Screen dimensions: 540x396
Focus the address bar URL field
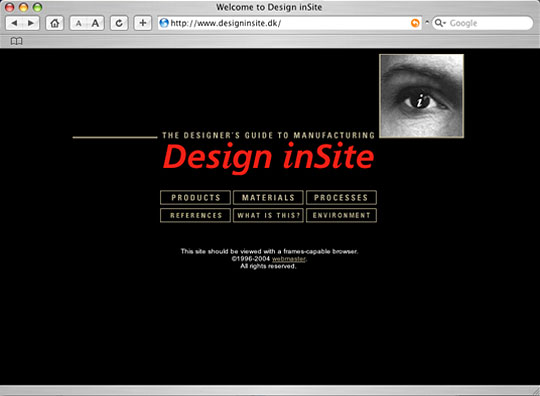click(290, 23)
